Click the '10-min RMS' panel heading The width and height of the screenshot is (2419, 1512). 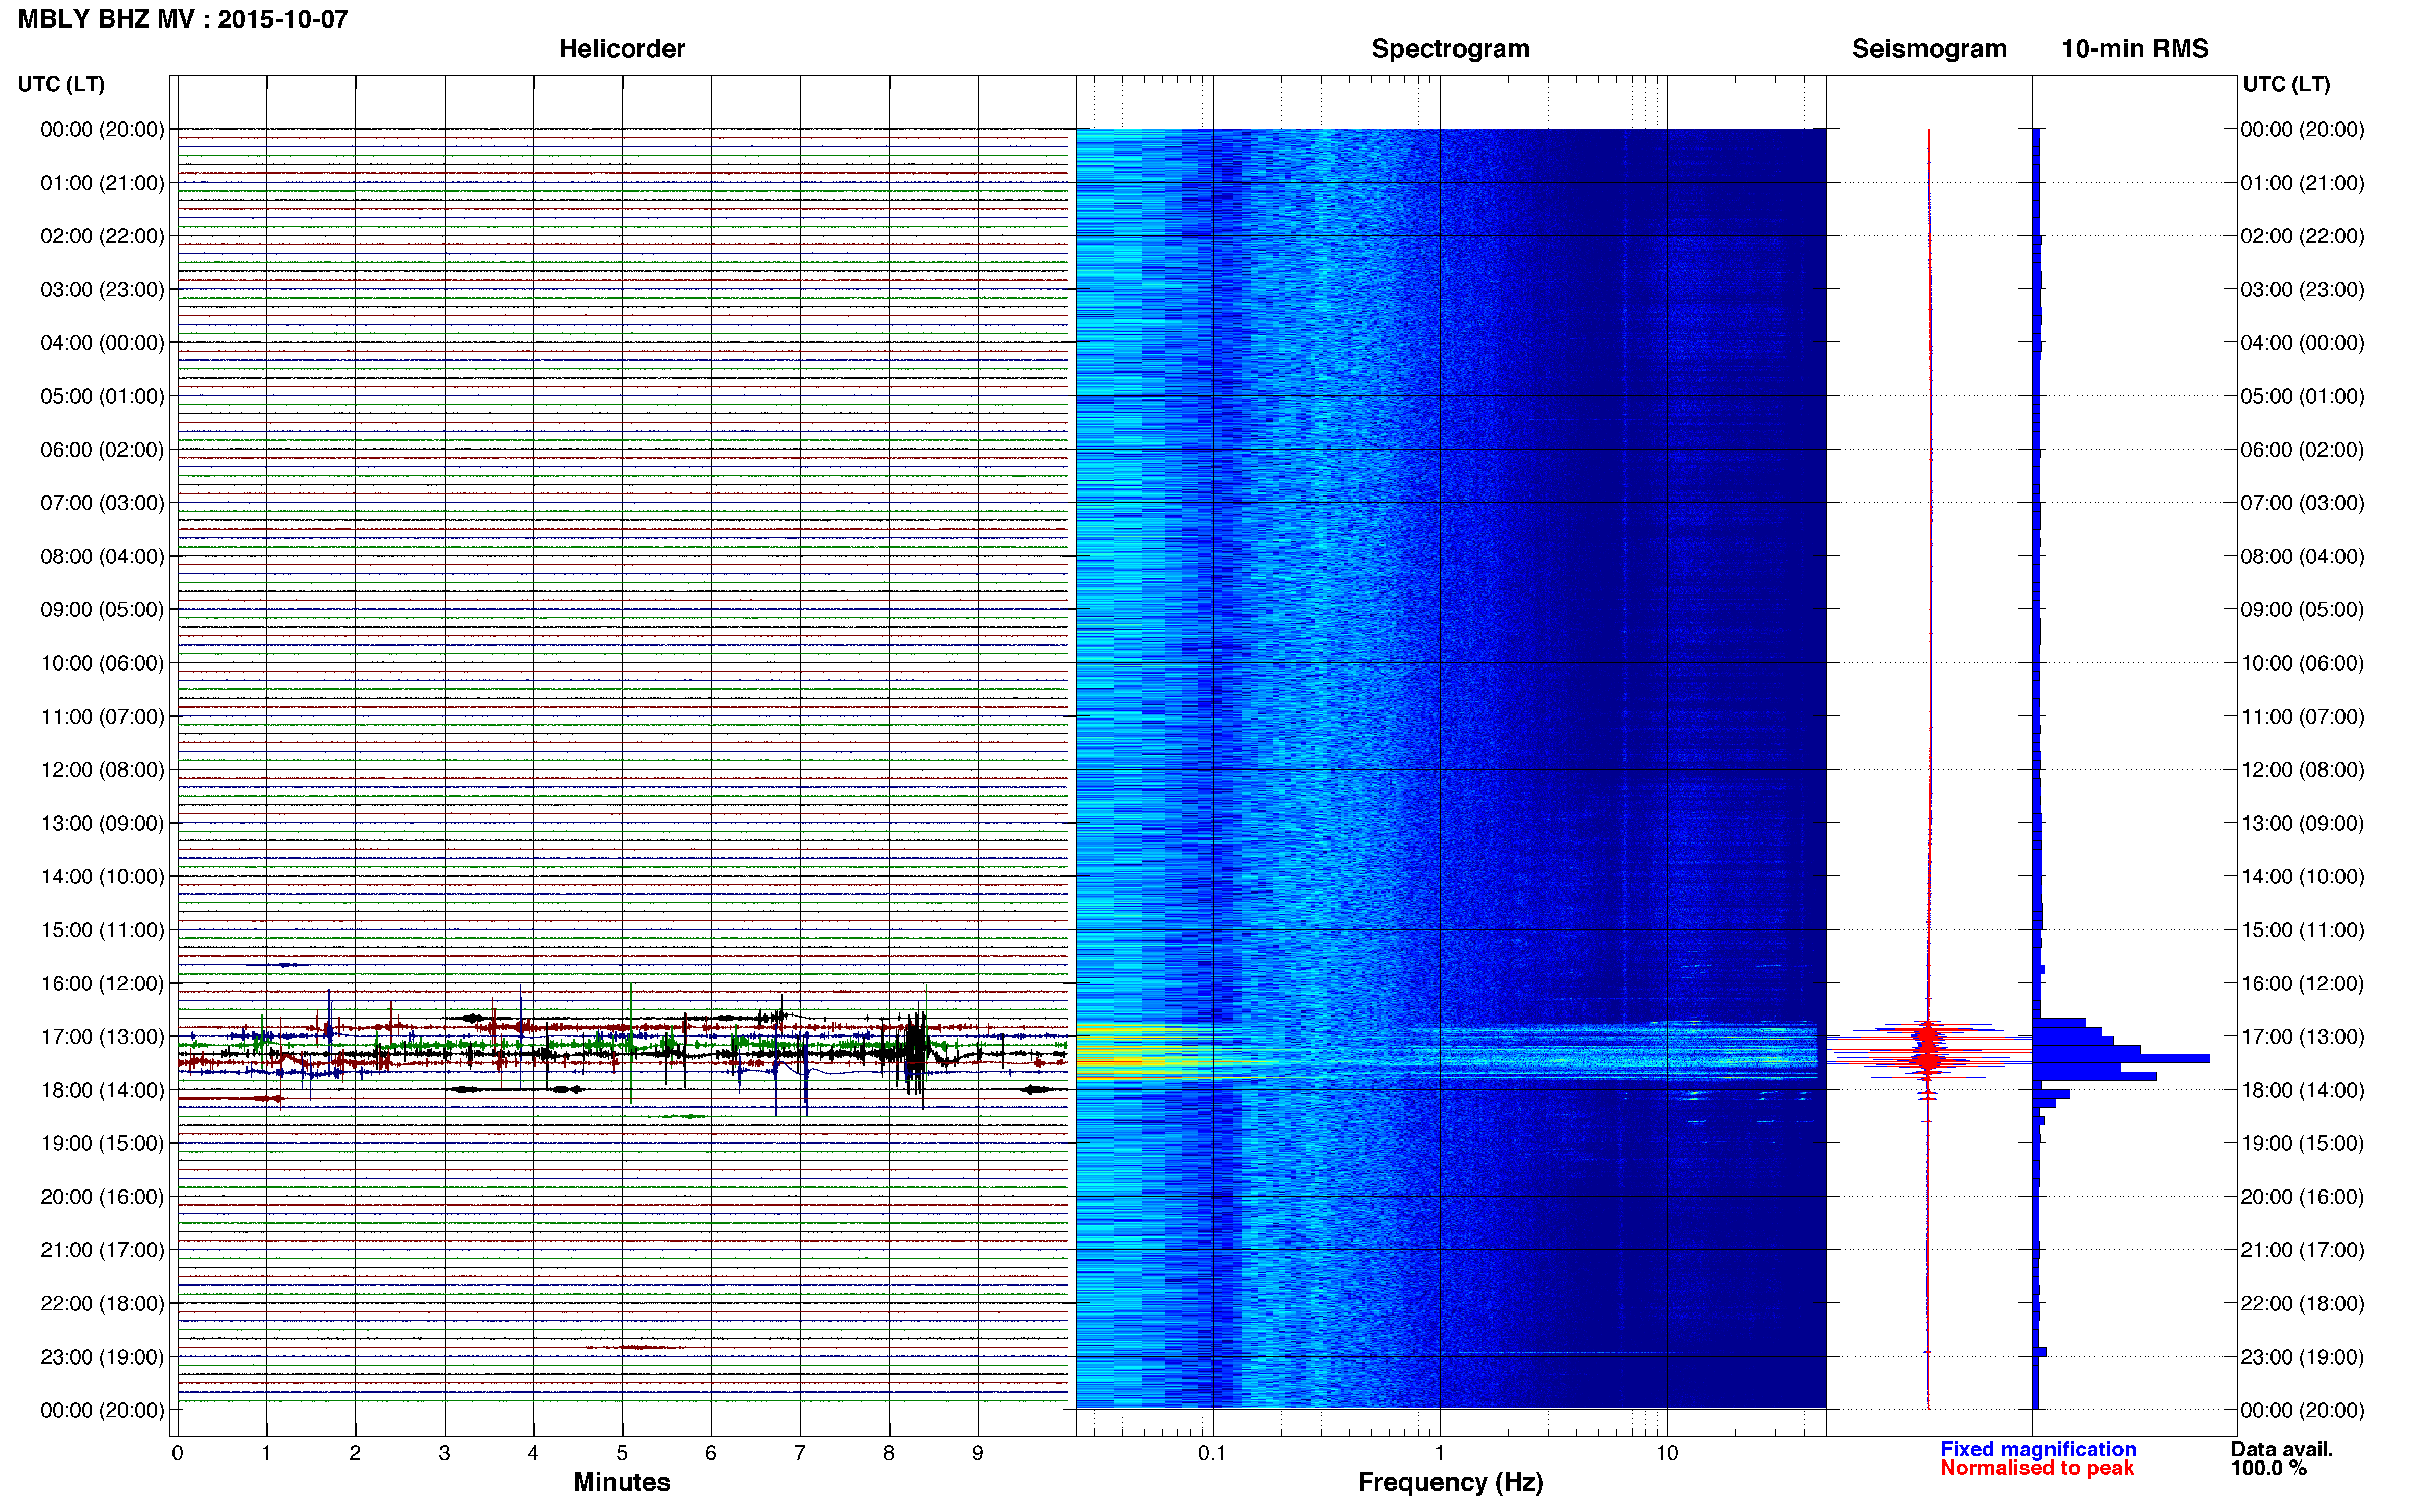2134,48
